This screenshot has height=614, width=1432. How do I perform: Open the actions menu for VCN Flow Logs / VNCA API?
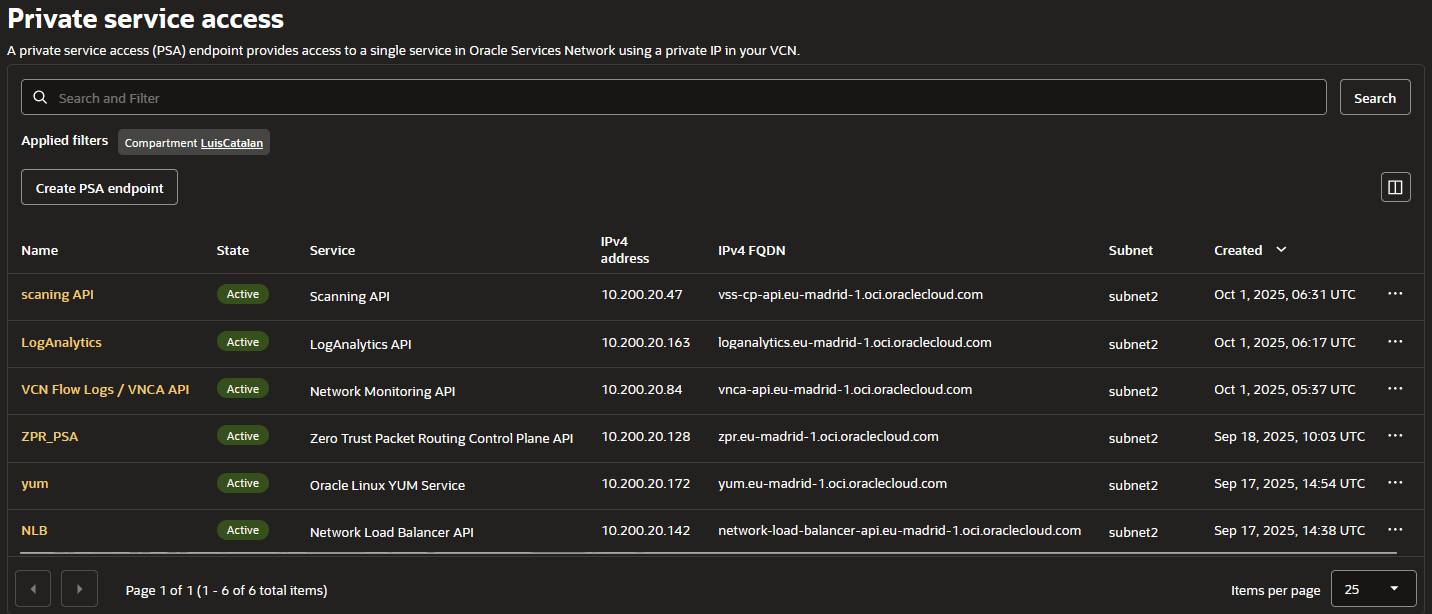(x=1395, y=388)
